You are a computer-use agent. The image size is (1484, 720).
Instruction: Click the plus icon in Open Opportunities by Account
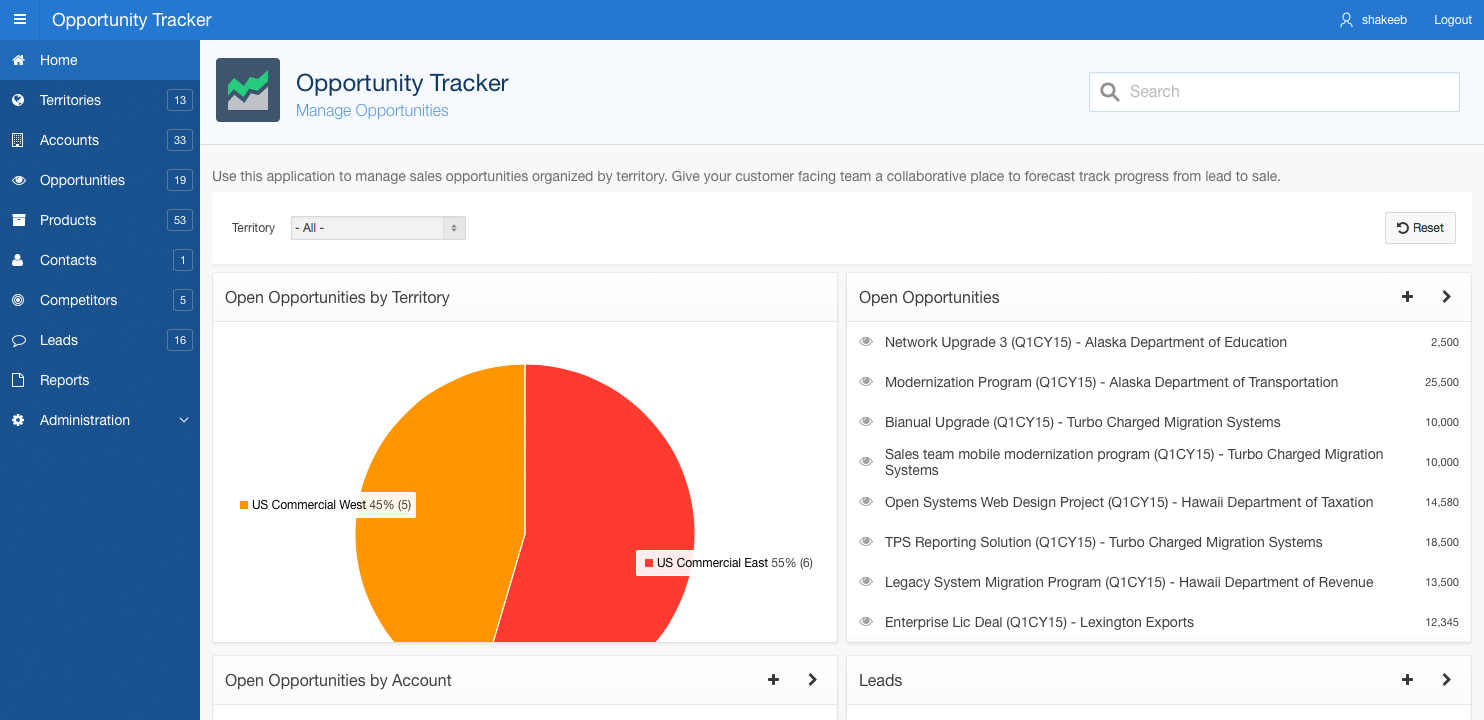click(773, 680)
